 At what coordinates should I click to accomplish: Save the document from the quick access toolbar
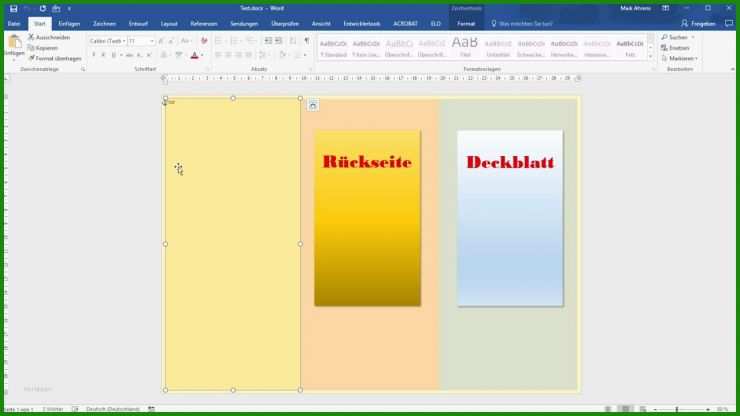[x=13, y=8]
